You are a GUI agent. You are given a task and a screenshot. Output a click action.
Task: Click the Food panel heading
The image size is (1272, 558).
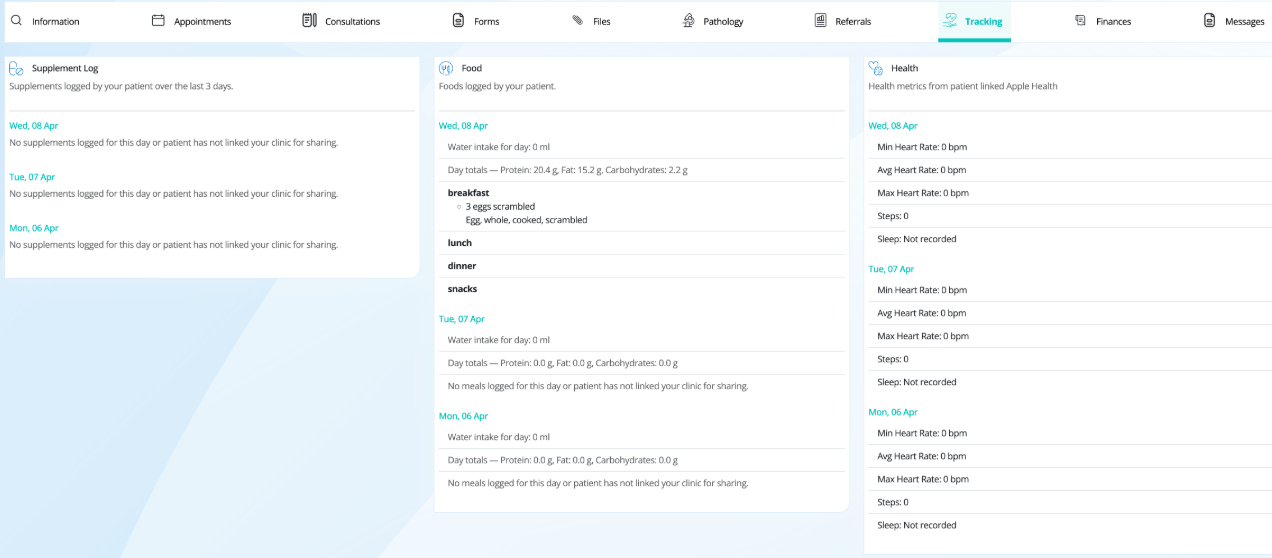click(x=472, y=68)
